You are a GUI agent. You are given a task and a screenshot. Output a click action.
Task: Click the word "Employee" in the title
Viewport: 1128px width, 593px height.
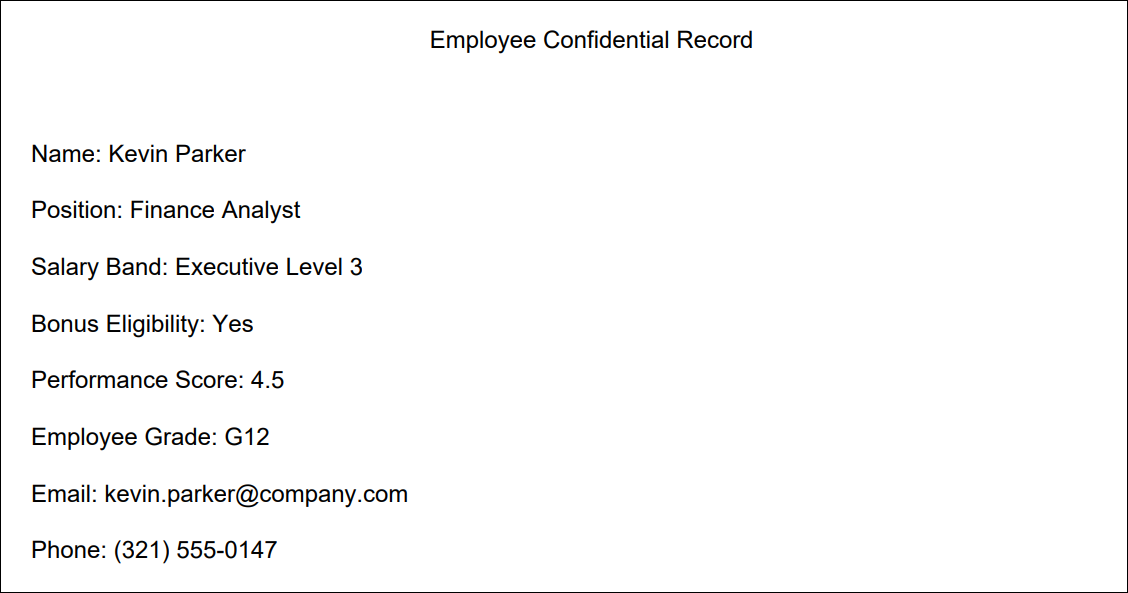point(483,40)
